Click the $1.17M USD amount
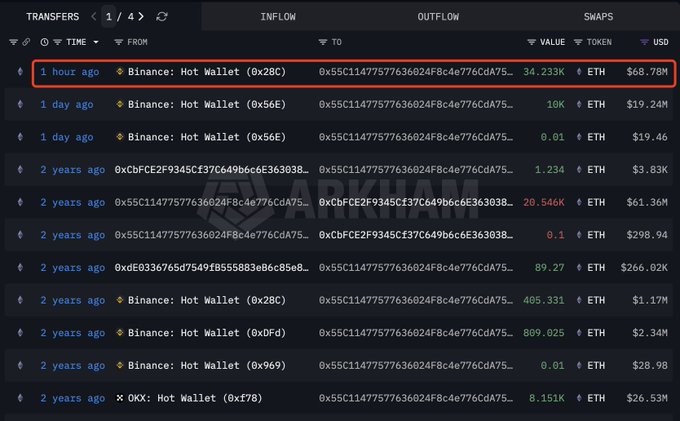This screenshot has height=421, width=680. [650, 300]
